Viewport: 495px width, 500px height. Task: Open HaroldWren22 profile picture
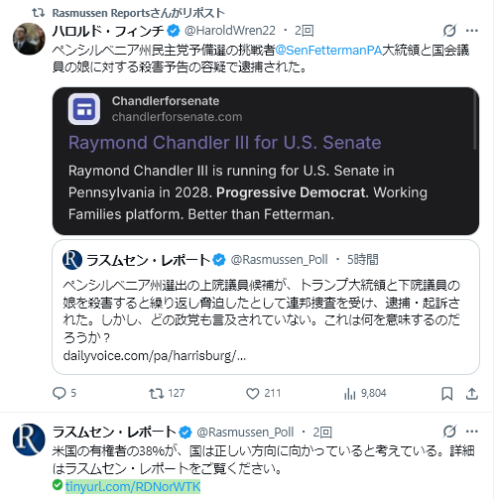(29, 39)
